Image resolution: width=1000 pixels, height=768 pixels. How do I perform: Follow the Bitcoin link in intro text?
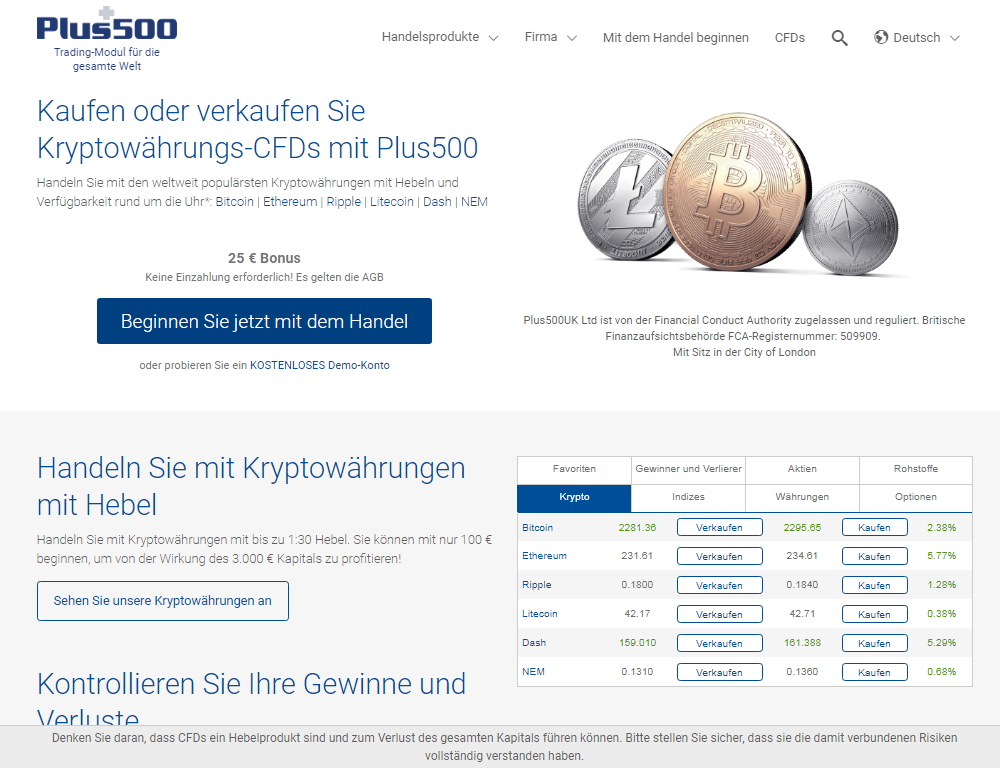pos(234,202)
